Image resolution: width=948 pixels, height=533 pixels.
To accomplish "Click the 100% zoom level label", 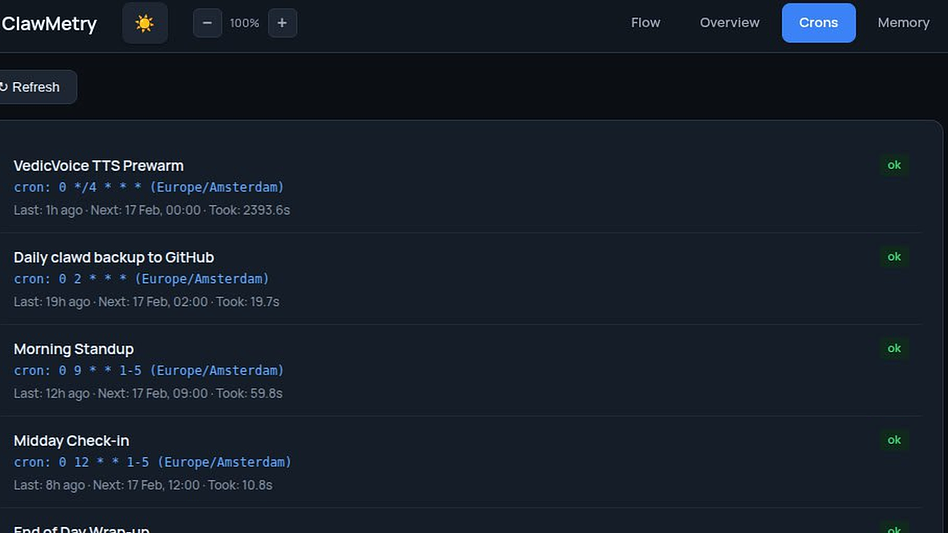I will (244, 23).
